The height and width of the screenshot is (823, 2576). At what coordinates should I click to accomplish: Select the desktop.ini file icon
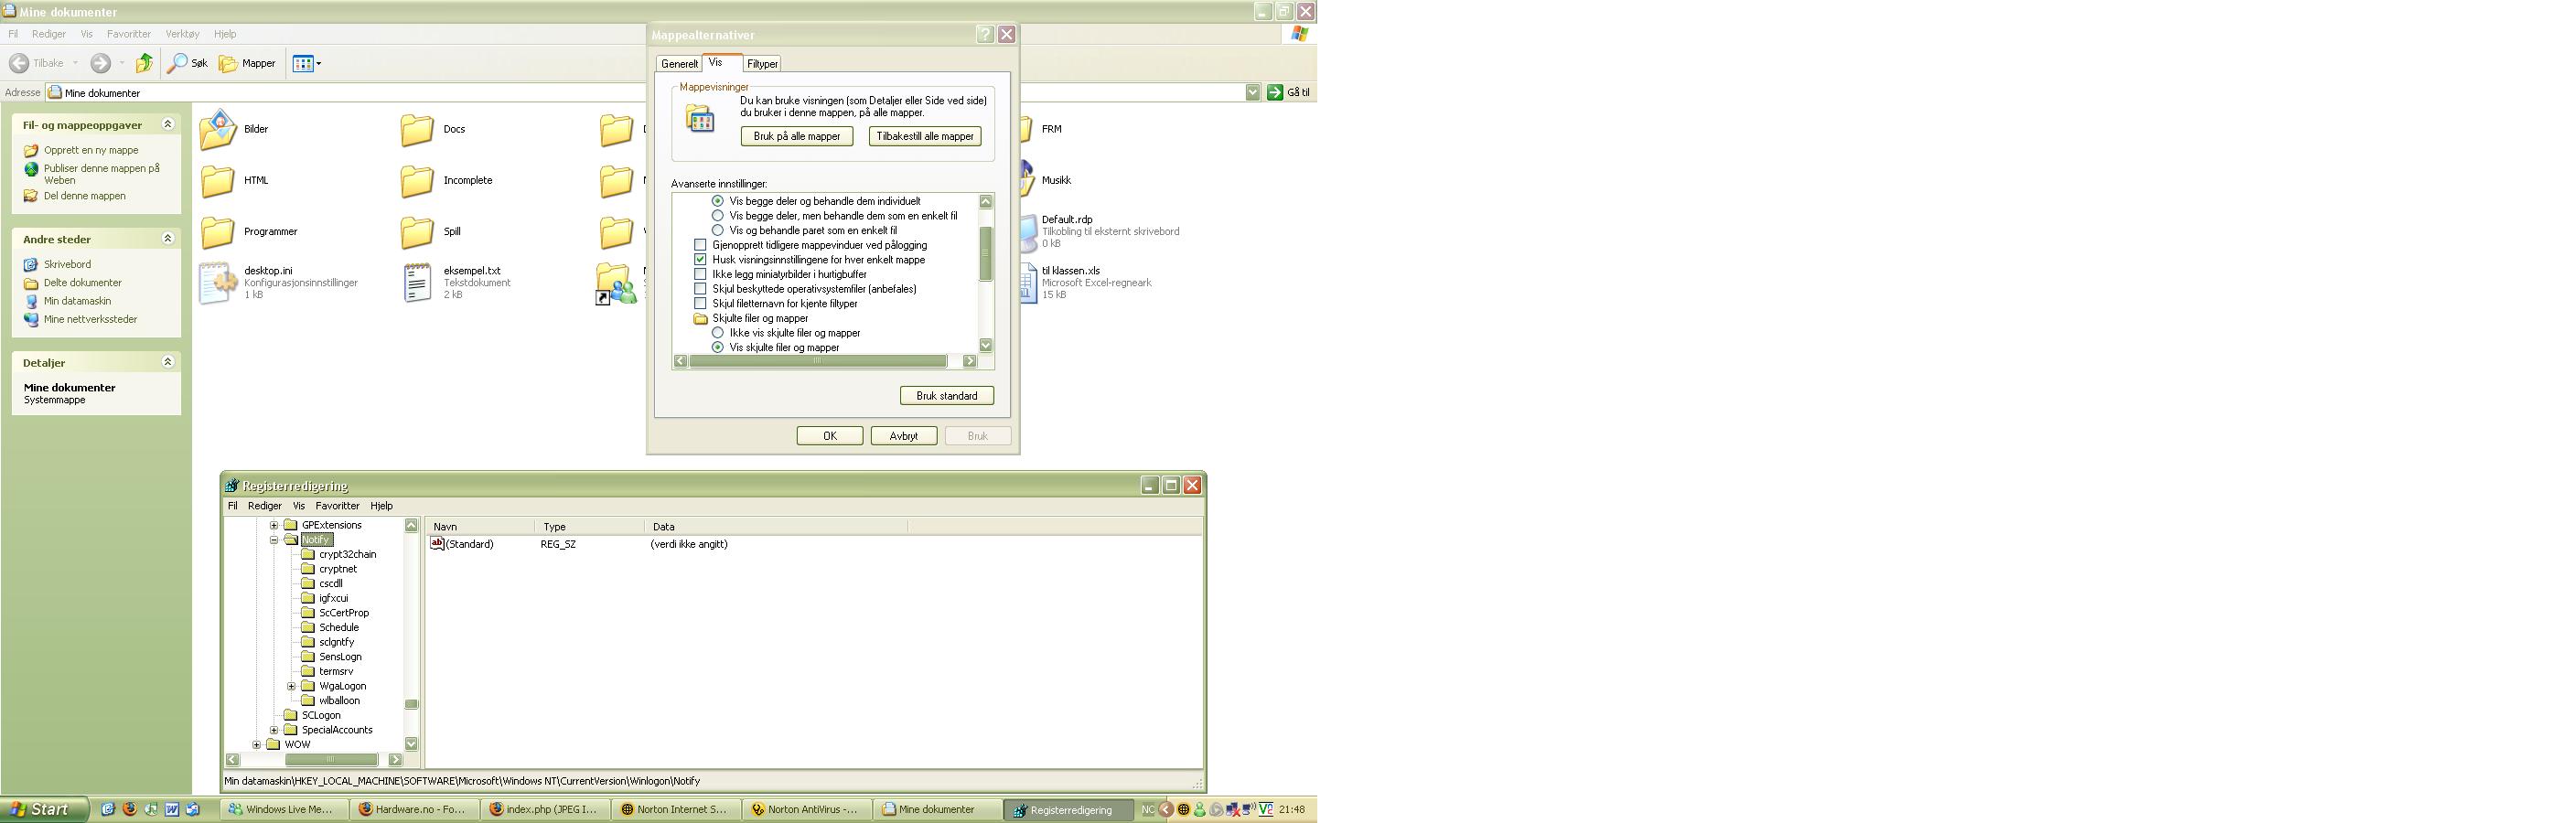click(218, 283)
